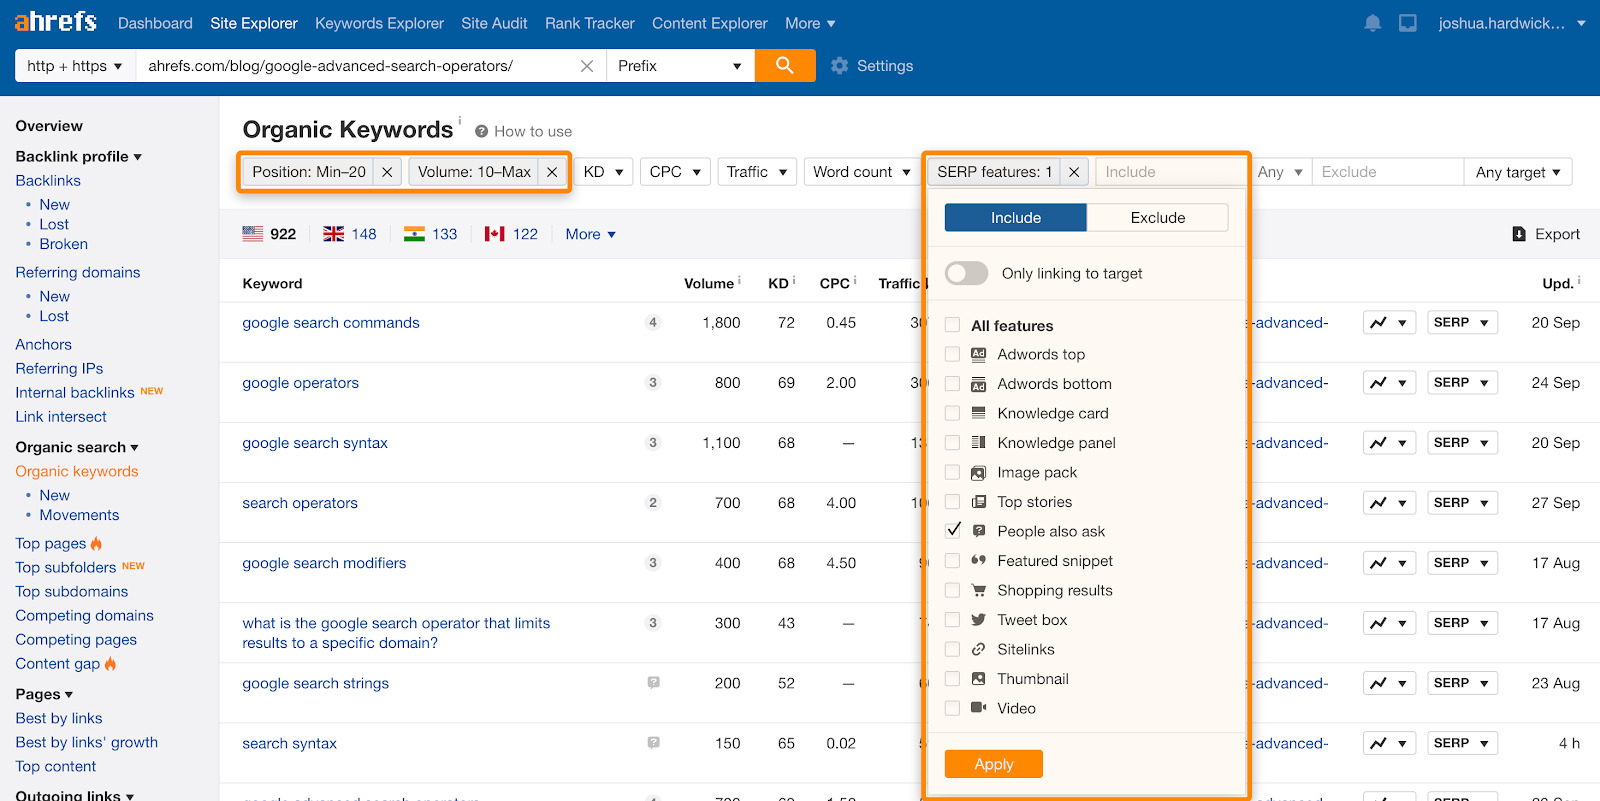The height and width of the screenshot is (801, 1600).
Task: Open the Dashboard nav item
Action: pyautogui.click(x=155, y=23)
